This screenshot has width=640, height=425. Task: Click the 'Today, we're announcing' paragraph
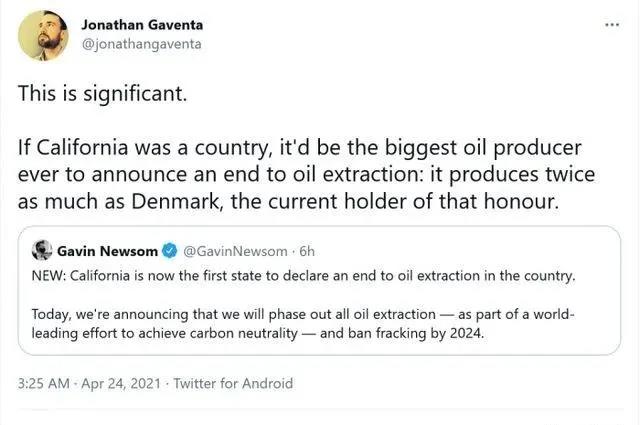pyautogui.click(x=300, y=324)
